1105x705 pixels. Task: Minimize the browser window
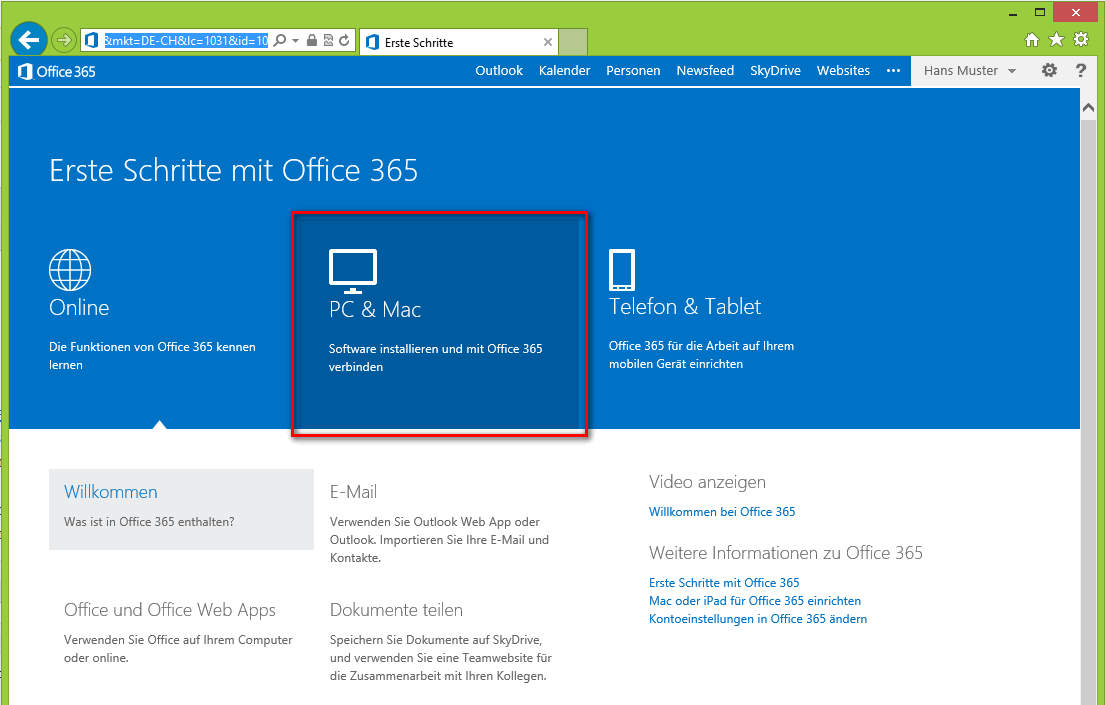(1013, 13)
